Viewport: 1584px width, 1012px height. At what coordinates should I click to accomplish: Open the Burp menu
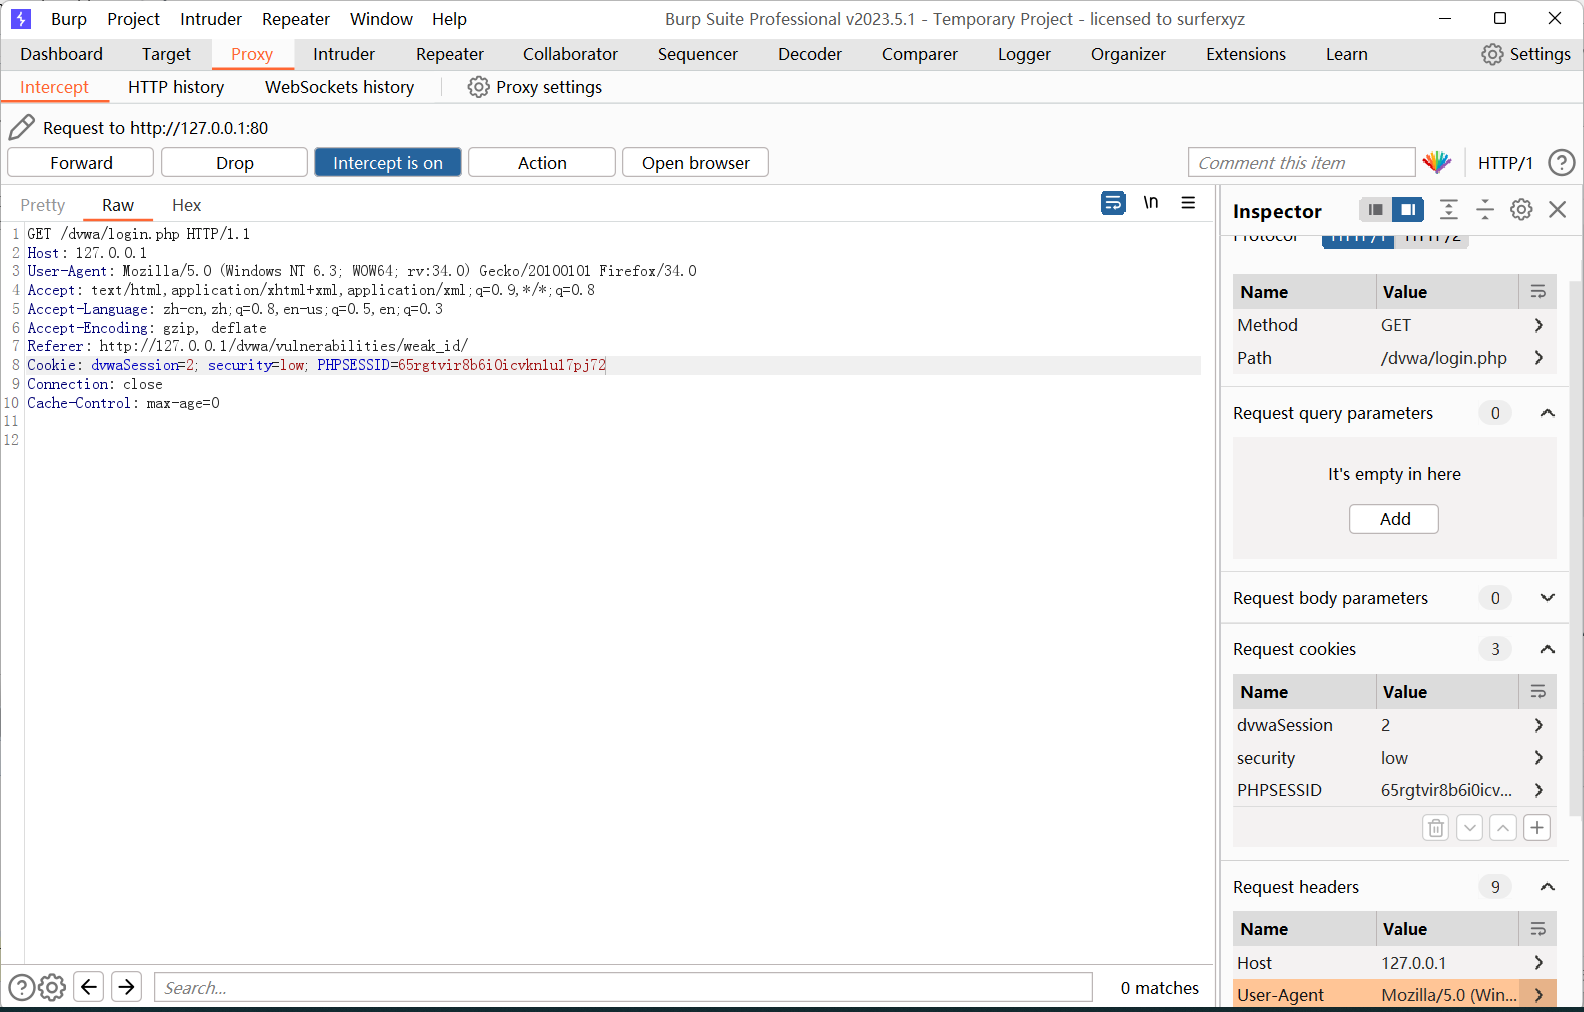point(69,19)
